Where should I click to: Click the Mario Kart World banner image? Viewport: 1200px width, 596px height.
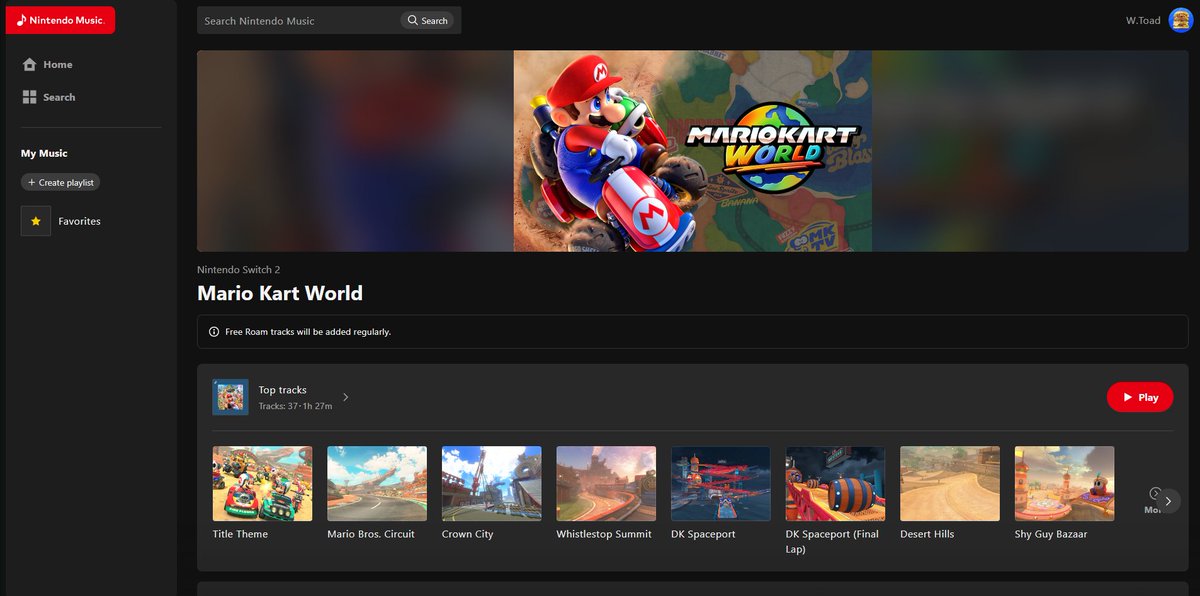(x=692, y=151)
